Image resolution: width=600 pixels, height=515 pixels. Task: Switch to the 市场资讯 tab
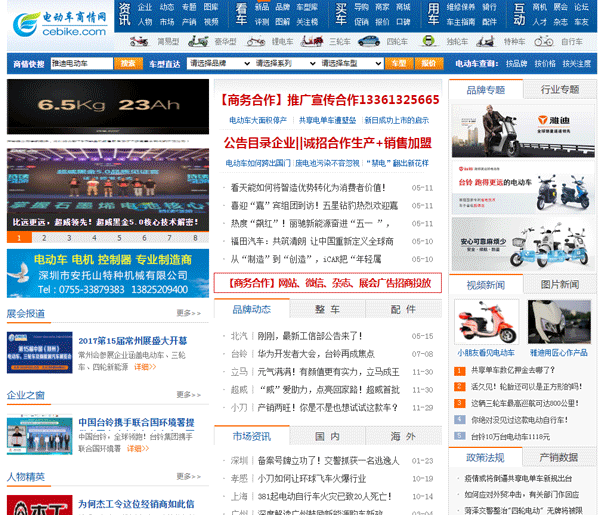point(251,436)
